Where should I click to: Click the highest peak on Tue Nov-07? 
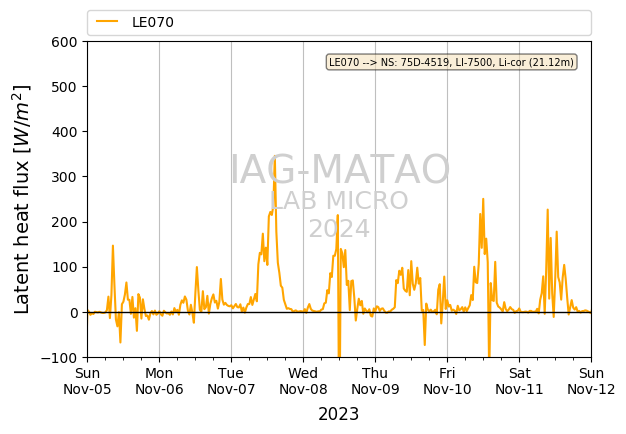coord(274,157)
